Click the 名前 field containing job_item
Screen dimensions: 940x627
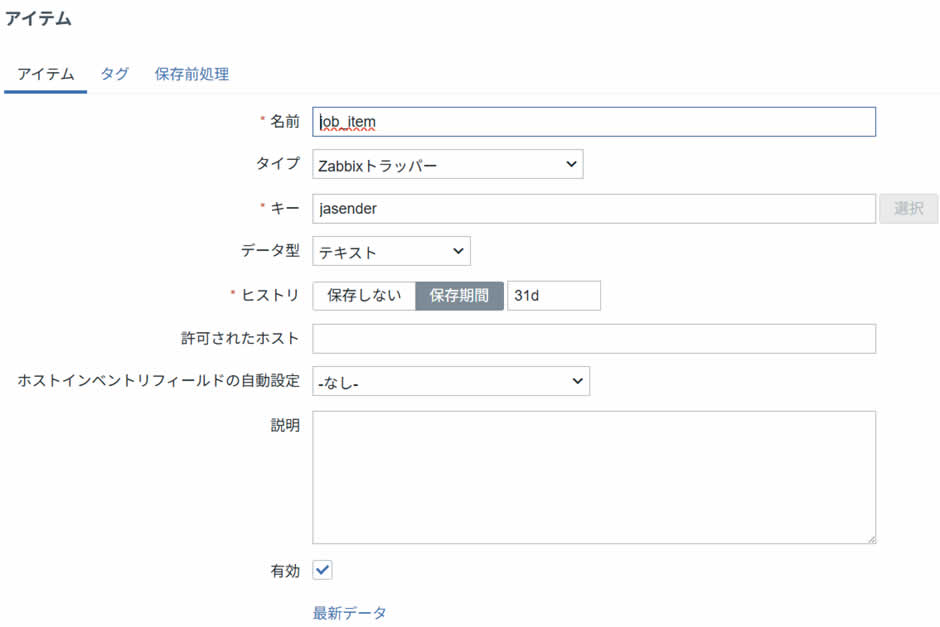point(595,121)
